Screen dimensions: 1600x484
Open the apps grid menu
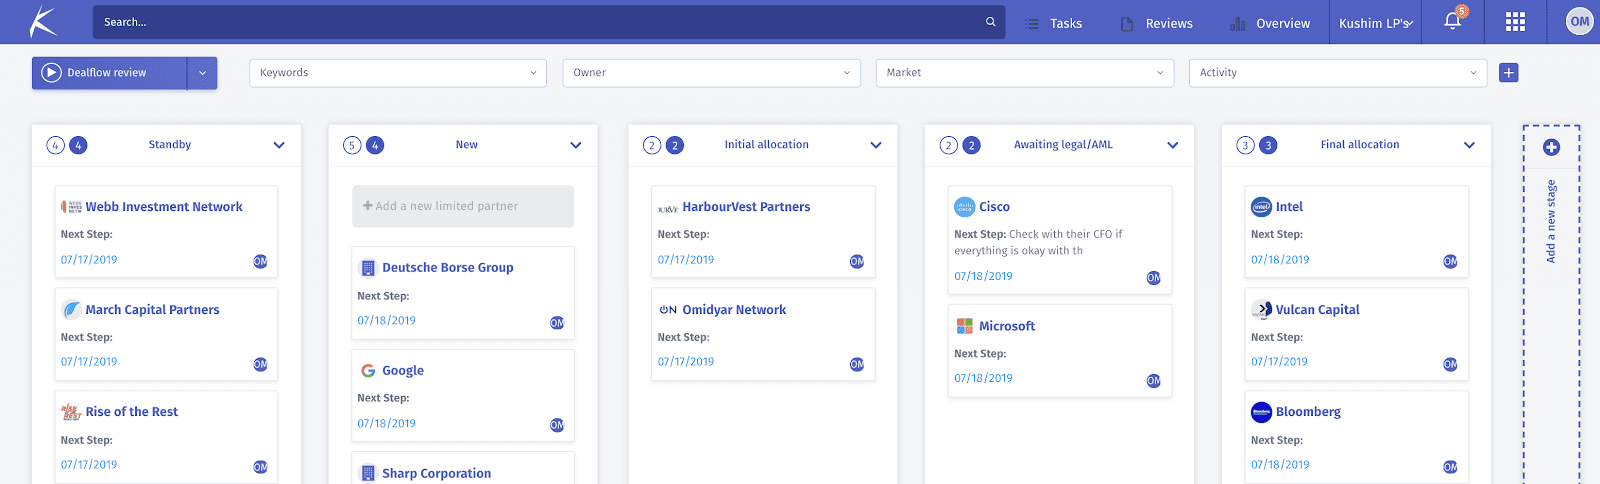coord(1516,22)
